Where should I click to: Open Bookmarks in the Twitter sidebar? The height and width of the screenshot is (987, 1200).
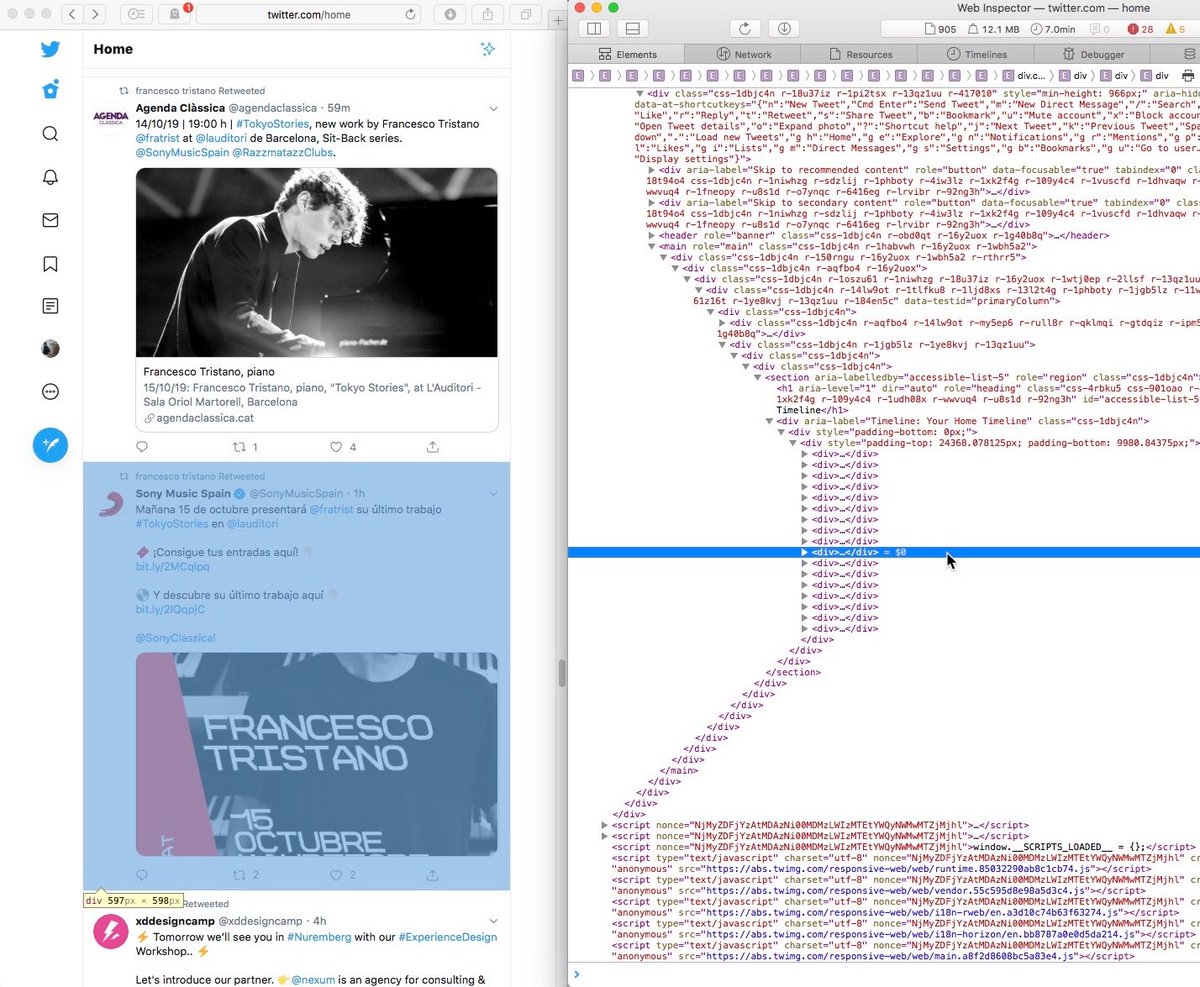(x=50, y=263)
